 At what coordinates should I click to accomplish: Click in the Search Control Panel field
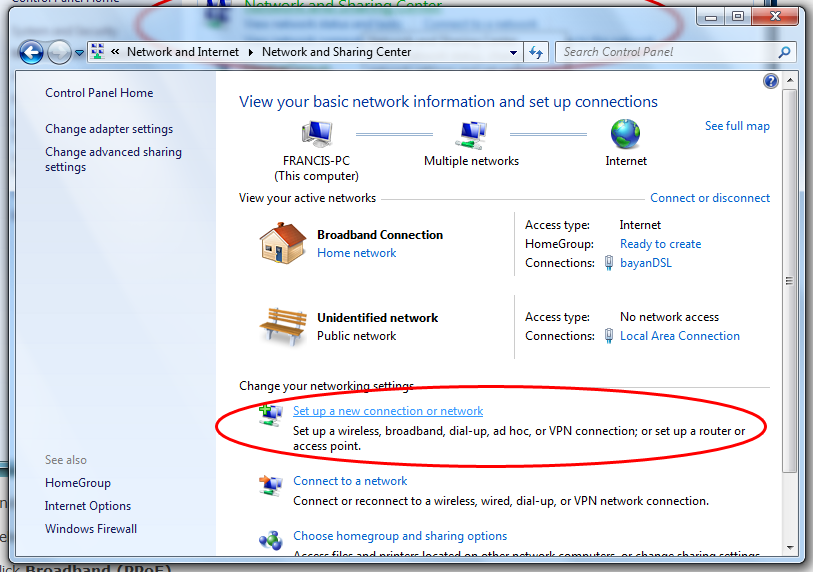coord(665,52)
